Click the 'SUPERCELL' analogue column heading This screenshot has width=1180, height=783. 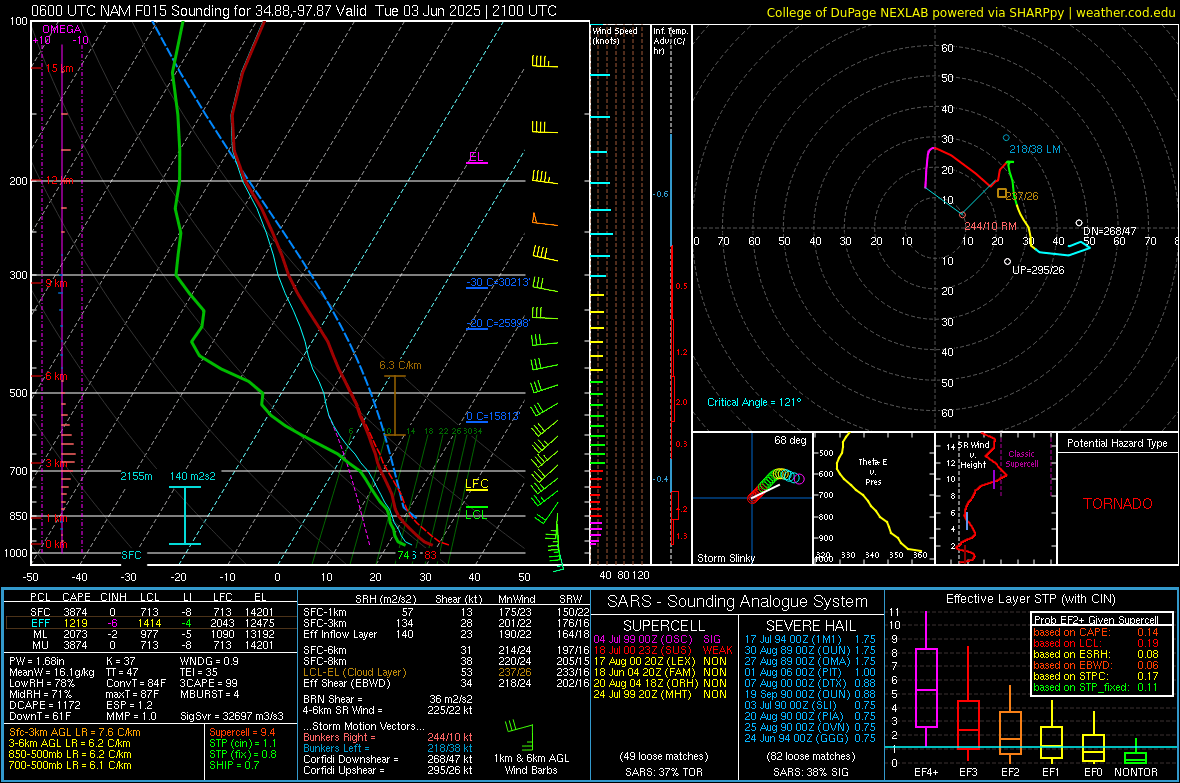pyautogui.click(x=664, y=626)
